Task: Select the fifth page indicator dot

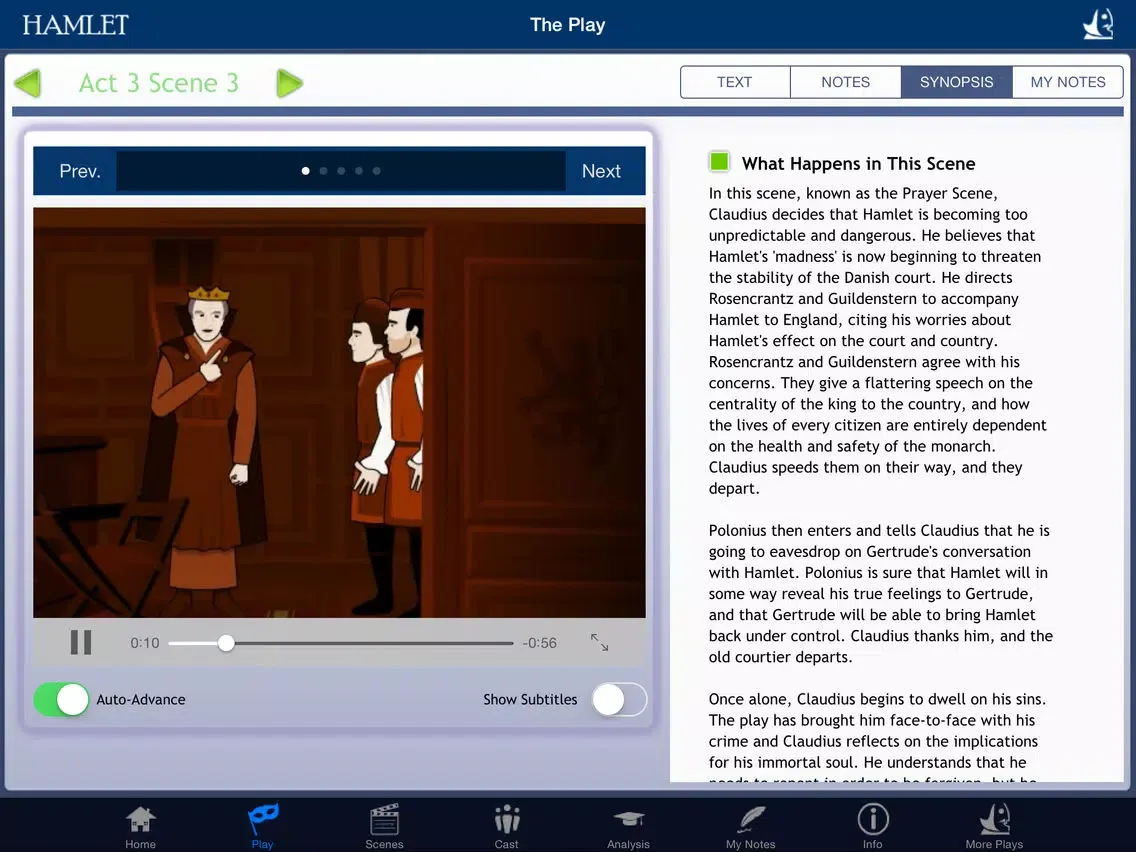Action: (377, 171)
